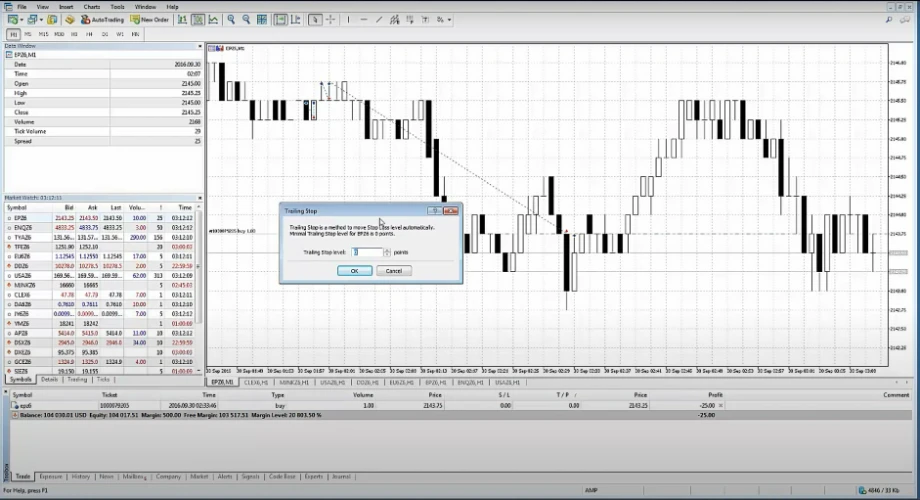Click the New Chart toolbar icon
Image resolution: width=920 pixels, height=500 pixels.
tap(12, 19)
